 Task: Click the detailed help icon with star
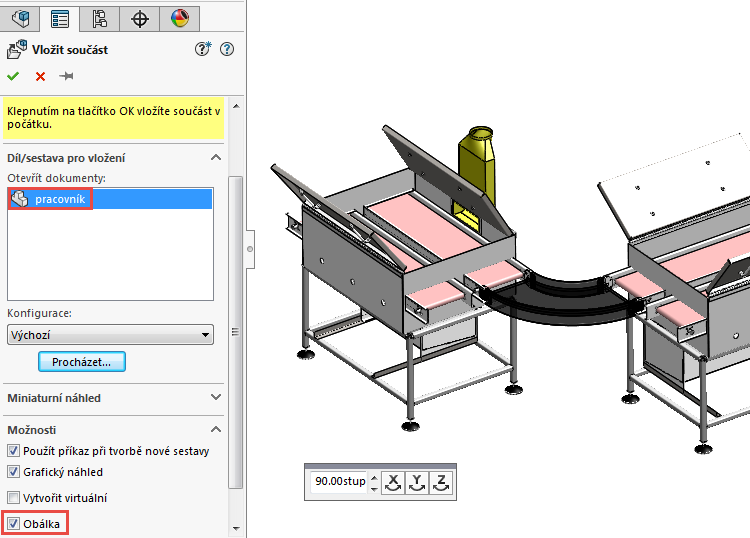tap(203, 48)
